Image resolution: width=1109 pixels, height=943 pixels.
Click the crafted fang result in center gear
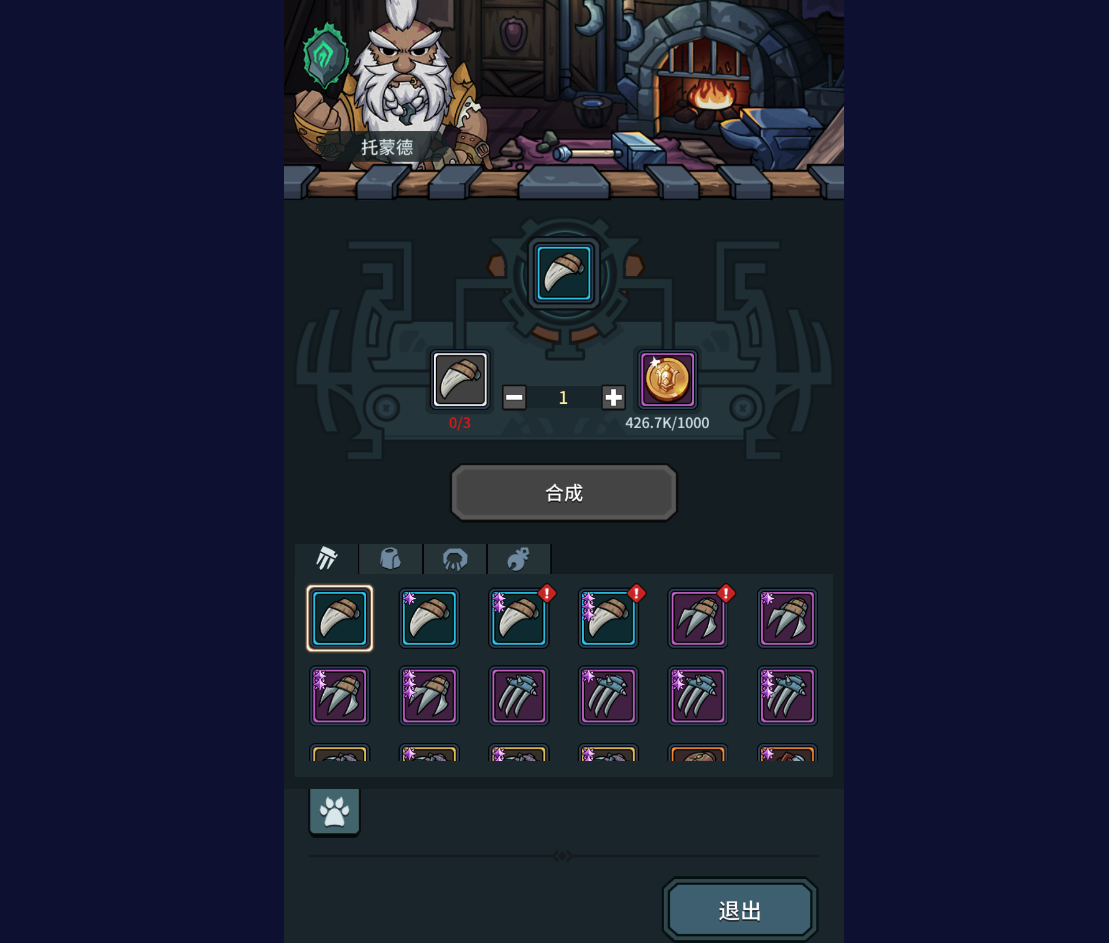[x=564, y=274]
